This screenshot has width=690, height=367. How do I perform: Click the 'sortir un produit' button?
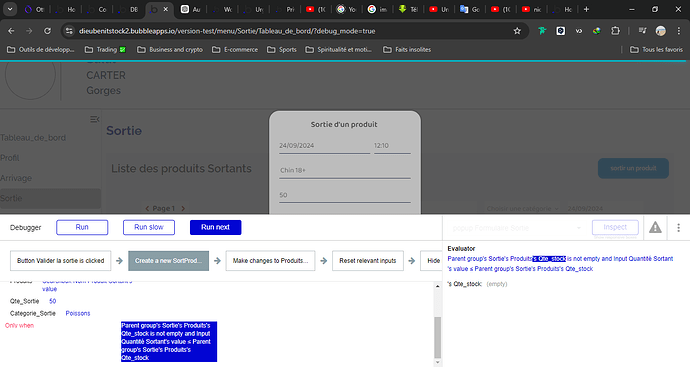coord(633,168)
